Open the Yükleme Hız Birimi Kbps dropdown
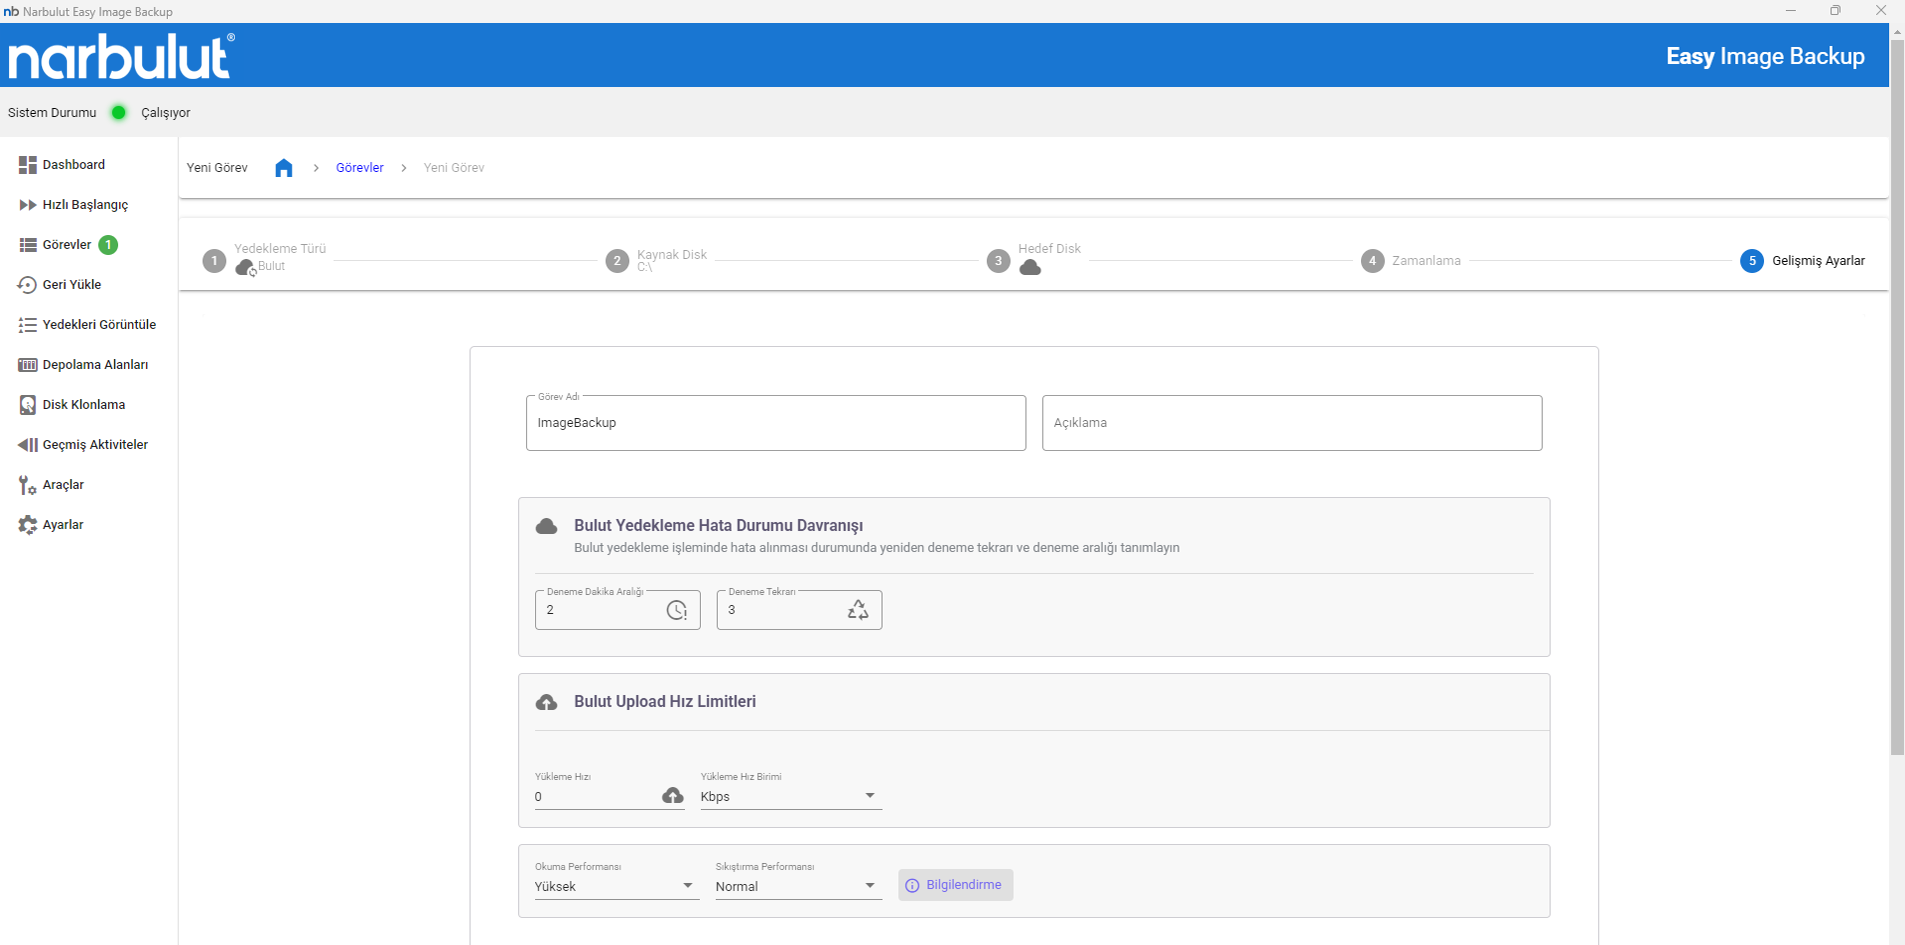 [x=790, y=796]
